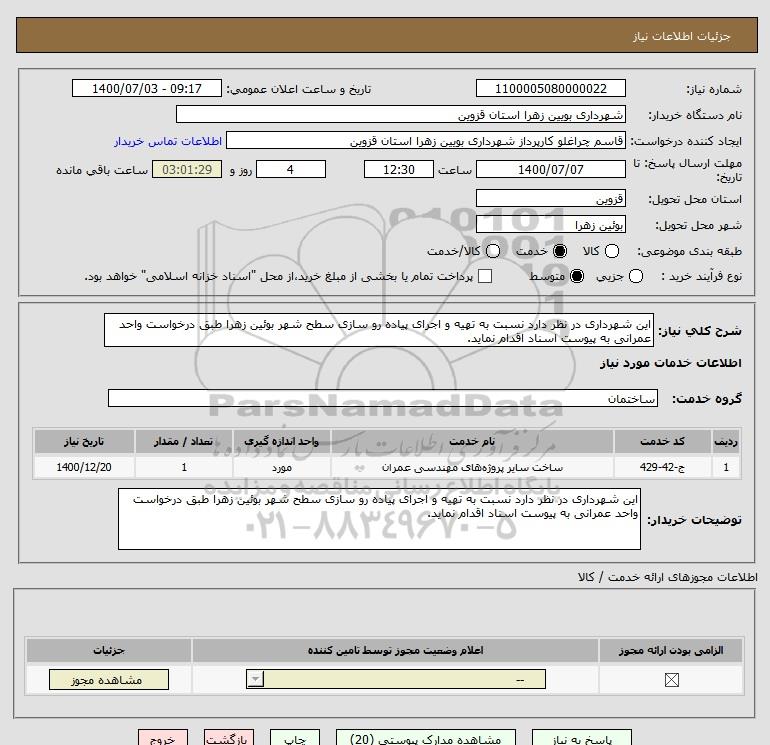Click the deadline date field 1400/07/07
The image size is (770, 745).
pos(550,169)
